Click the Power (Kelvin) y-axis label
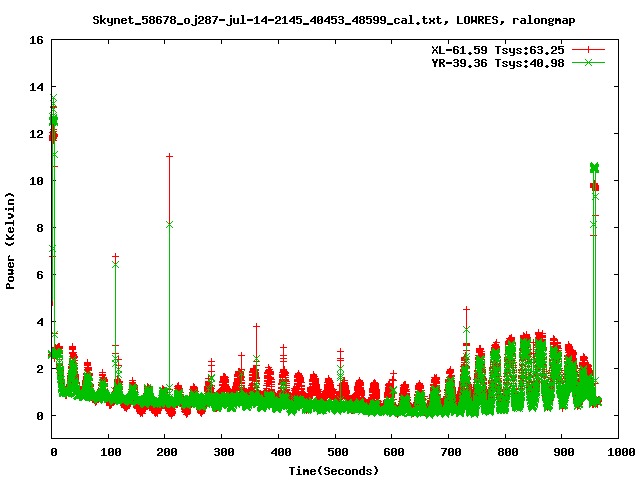This screenshot has width=640, height=480. pyautogui.click(x=10, y=241)
